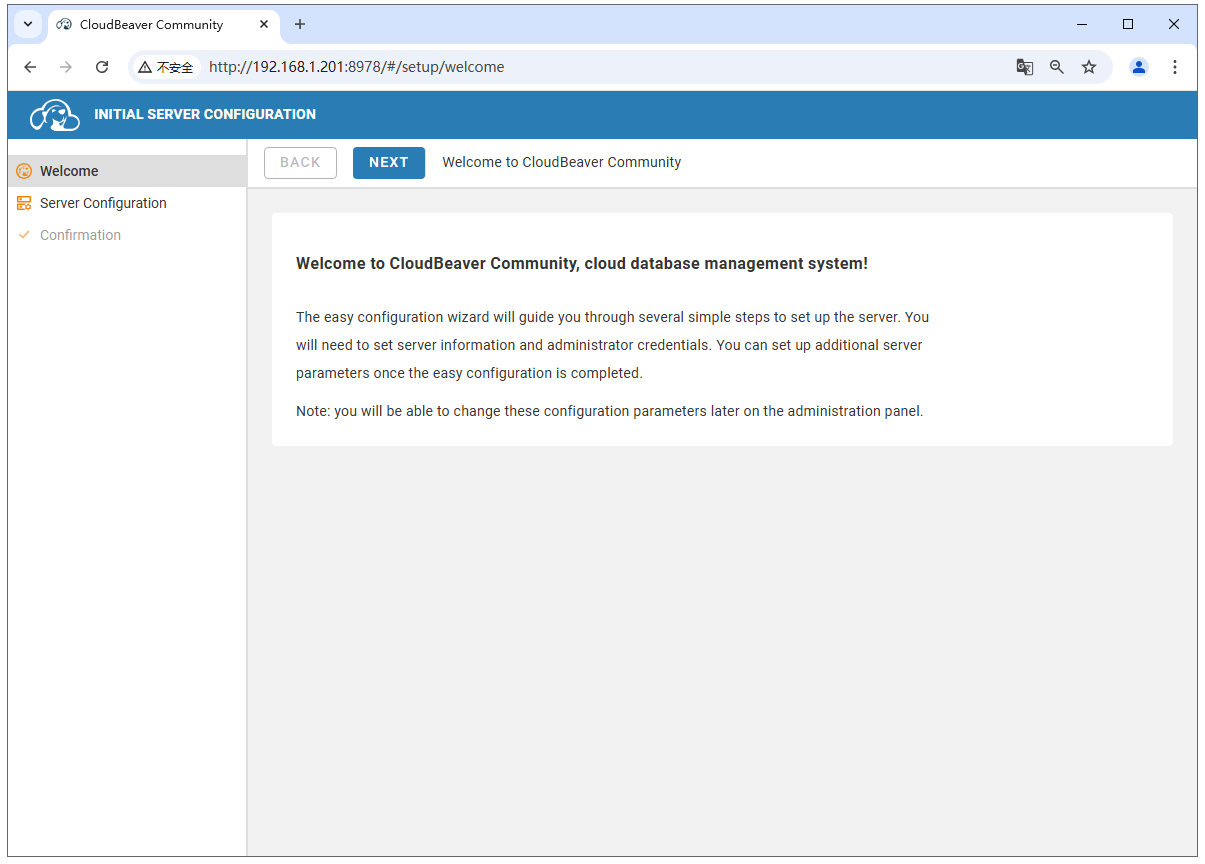Click the BACK button
1205x864 pixels.
[300, 163]
